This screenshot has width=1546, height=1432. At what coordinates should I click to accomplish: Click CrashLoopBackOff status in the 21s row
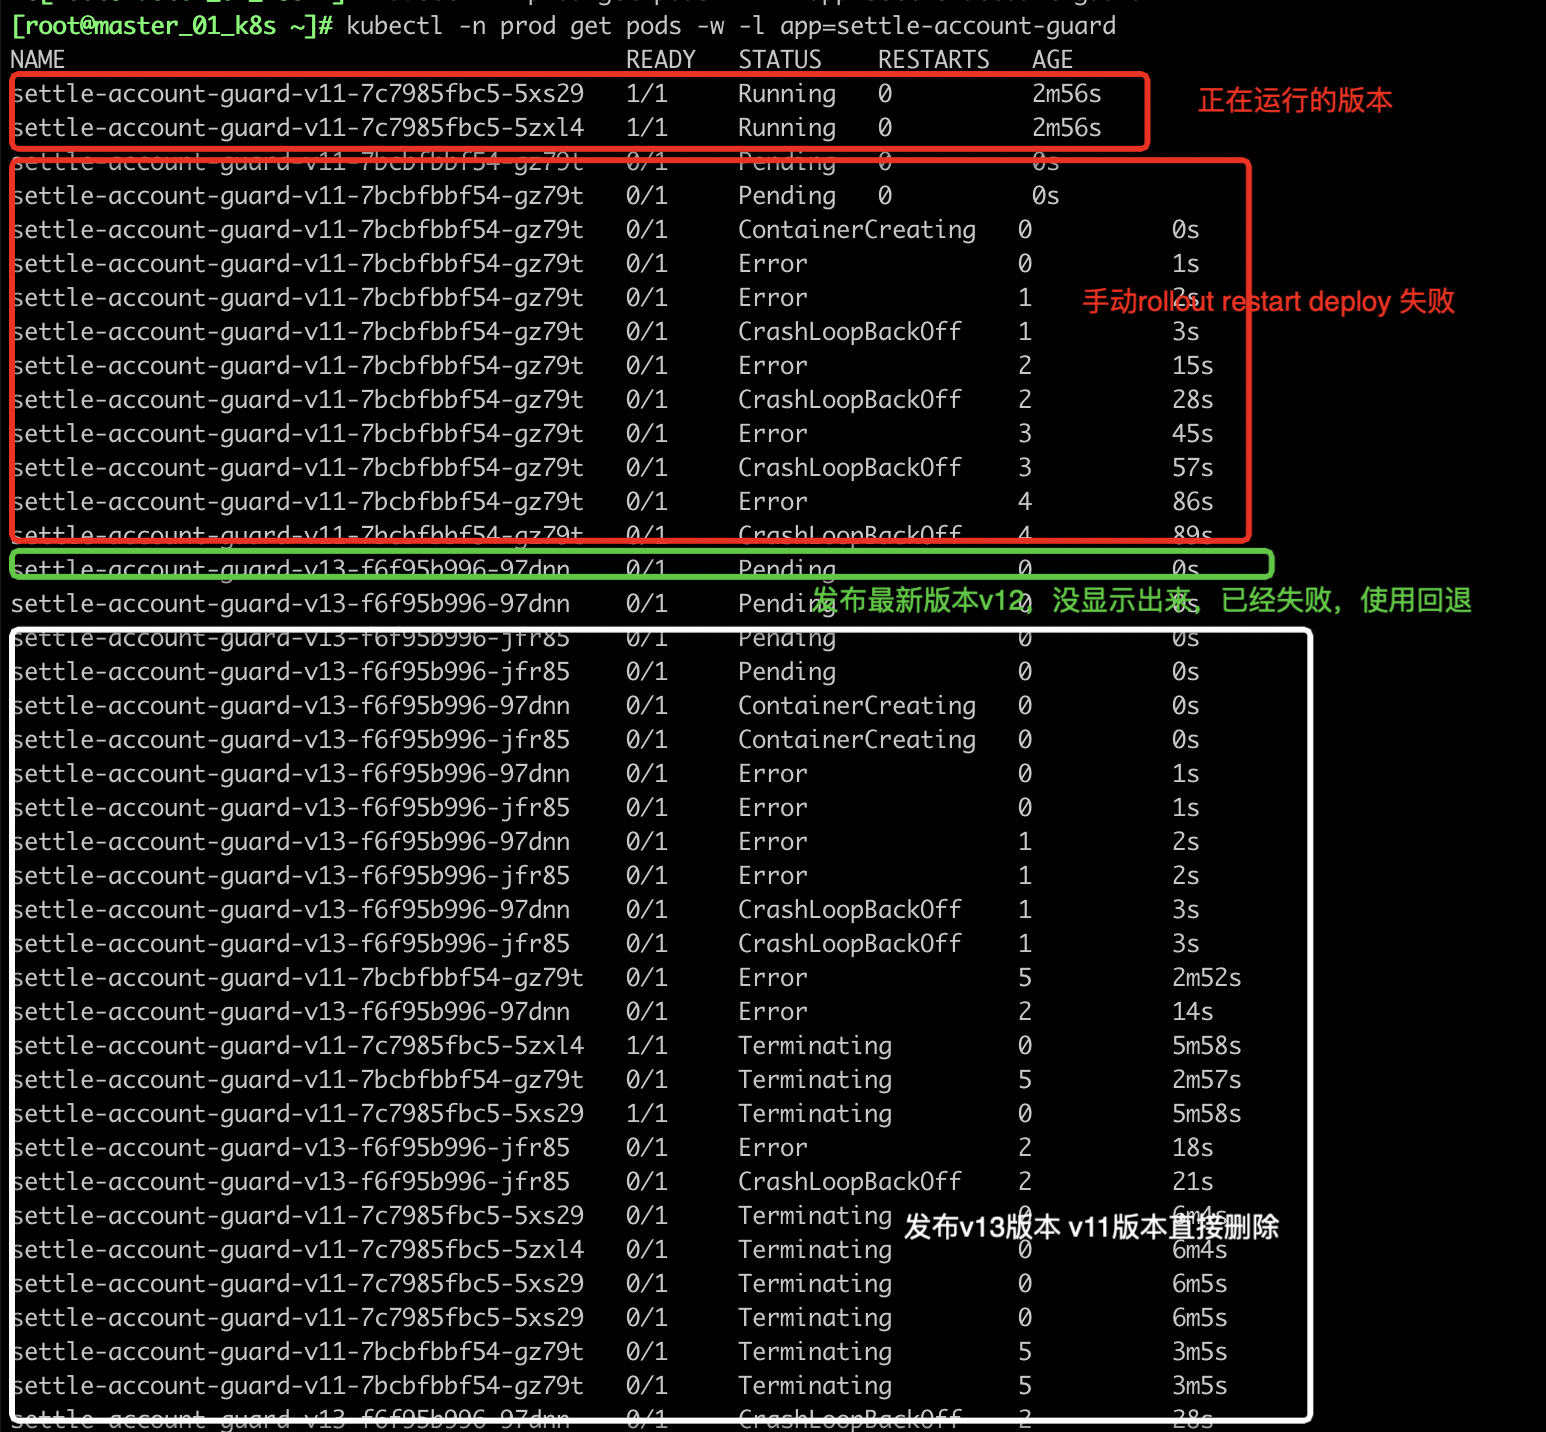[850, 1182]
